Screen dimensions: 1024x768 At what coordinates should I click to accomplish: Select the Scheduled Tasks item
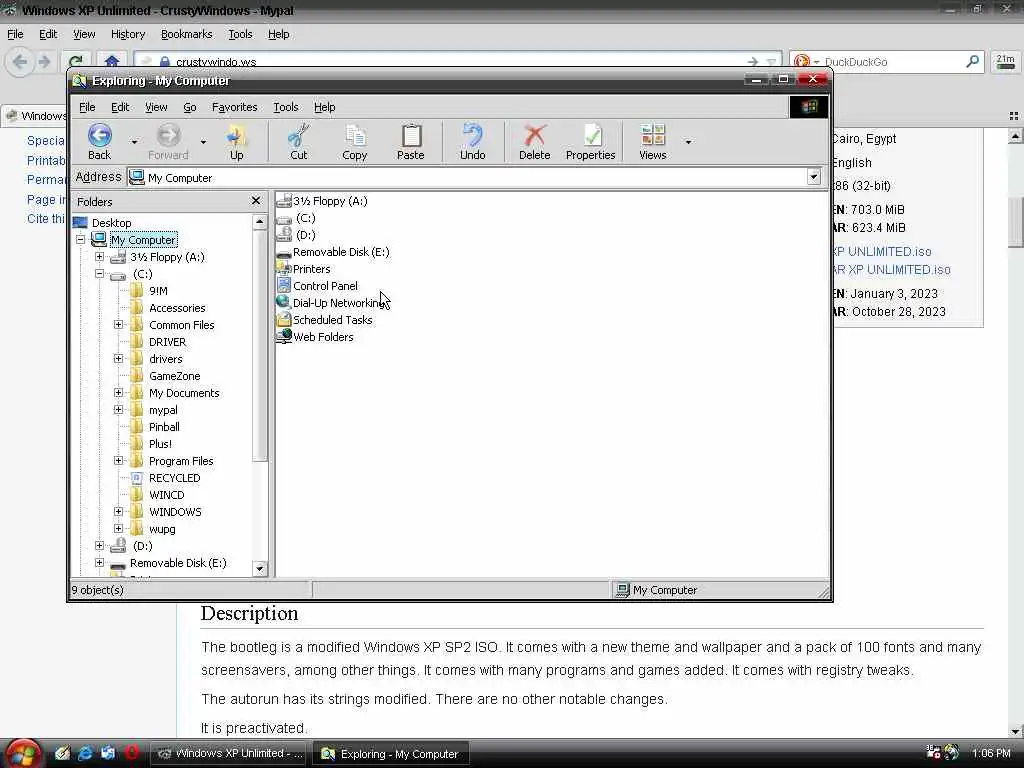pos(325,320)
